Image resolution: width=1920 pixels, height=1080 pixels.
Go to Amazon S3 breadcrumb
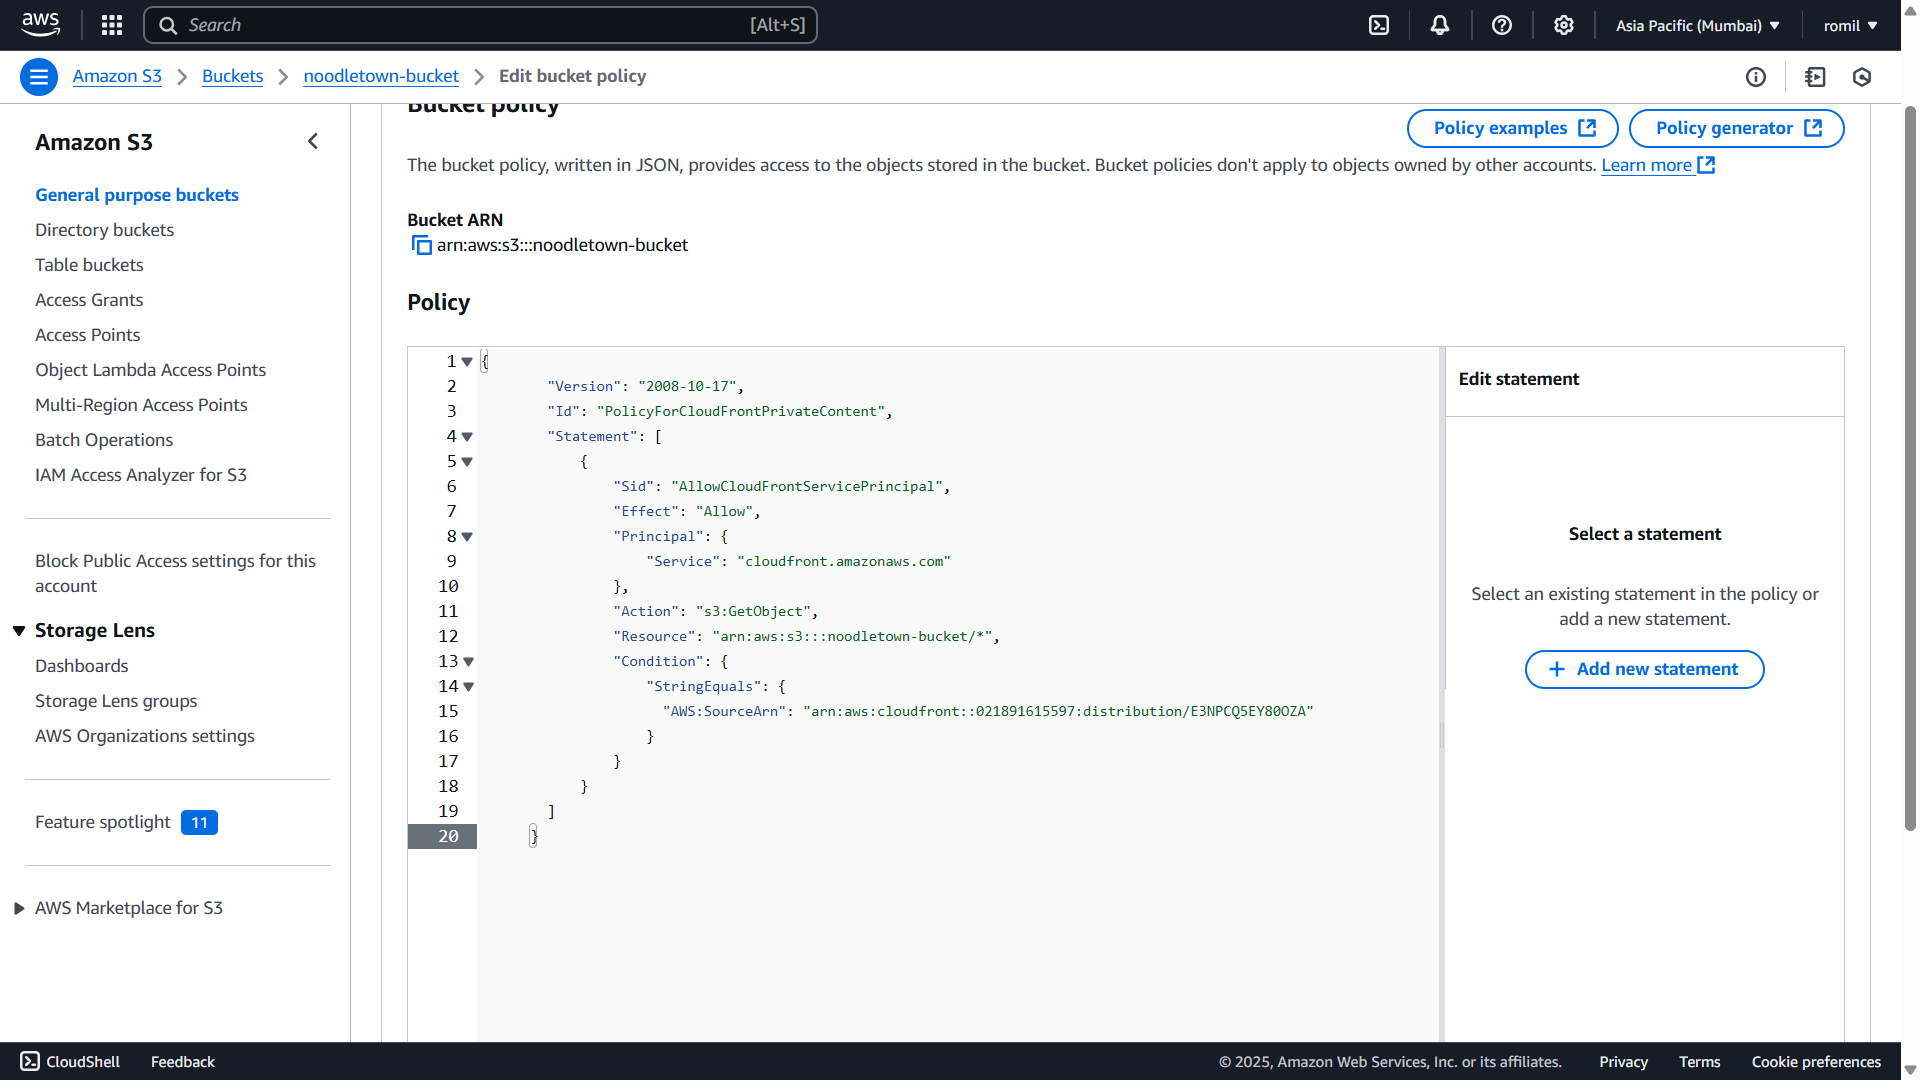tap(117, 76)
